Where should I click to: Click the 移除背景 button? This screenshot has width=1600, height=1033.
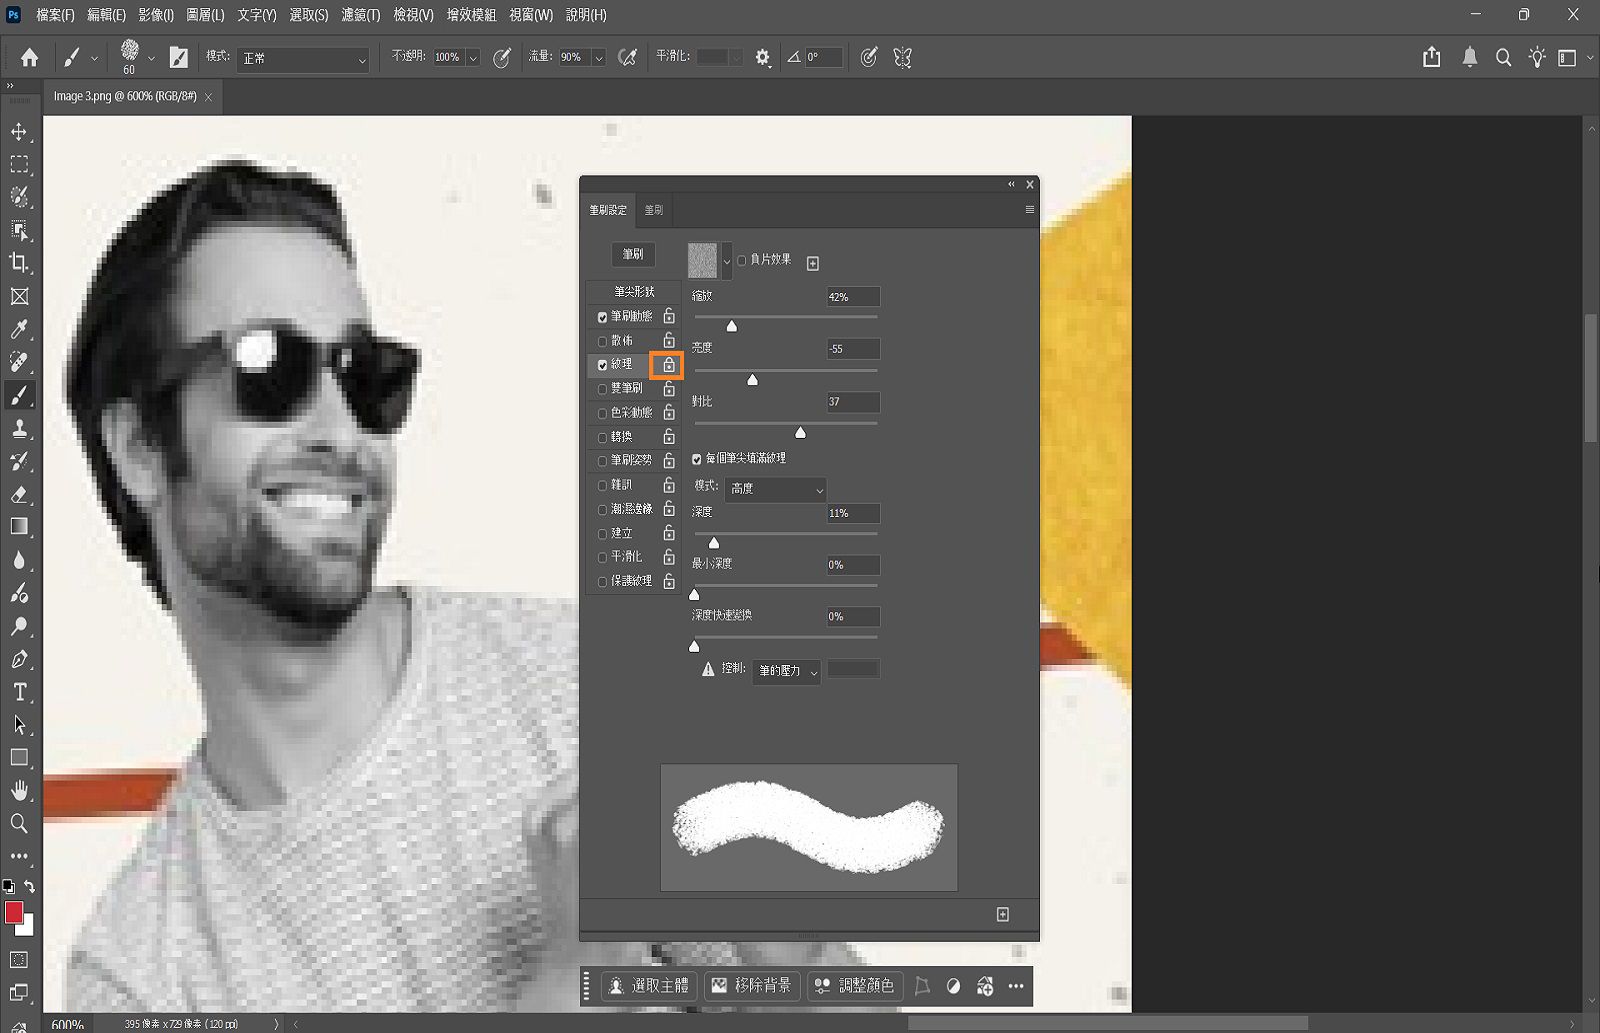pyautogui.click(x=752, y=986)
